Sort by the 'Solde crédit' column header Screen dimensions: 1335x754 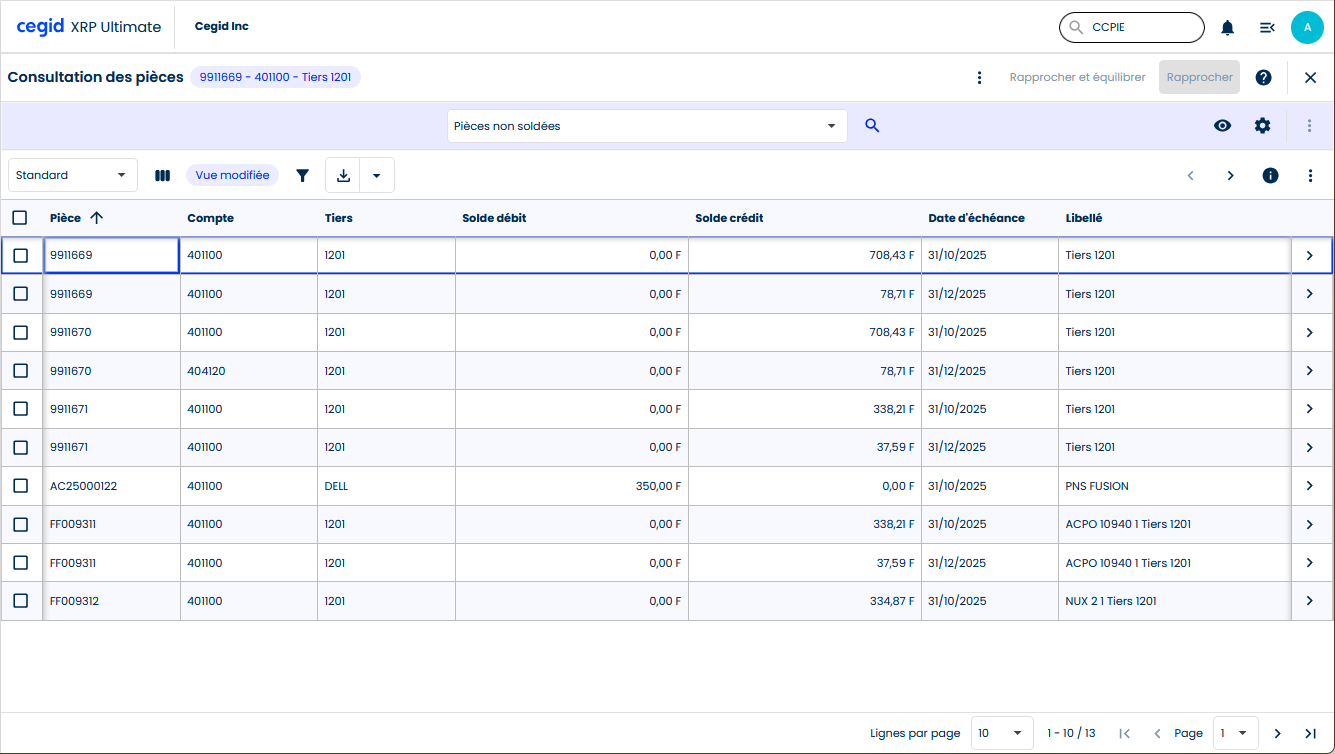click(x=729, y=218)
